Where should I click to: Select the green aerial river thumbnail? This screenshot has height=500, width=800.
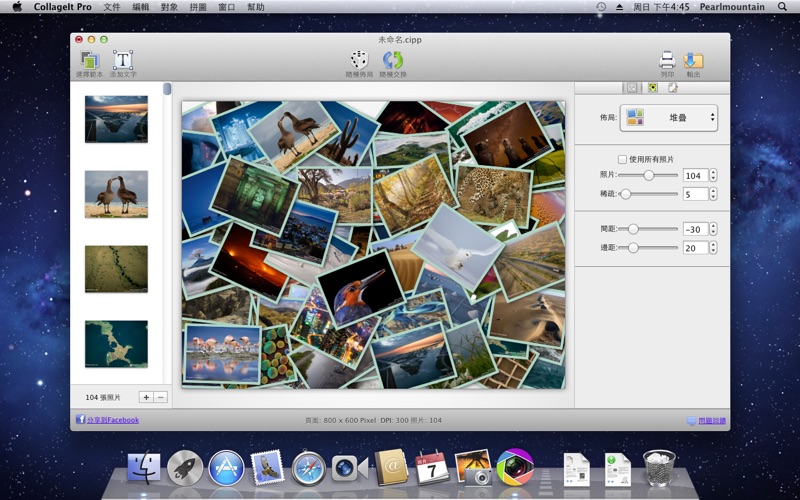pos(116,269)
